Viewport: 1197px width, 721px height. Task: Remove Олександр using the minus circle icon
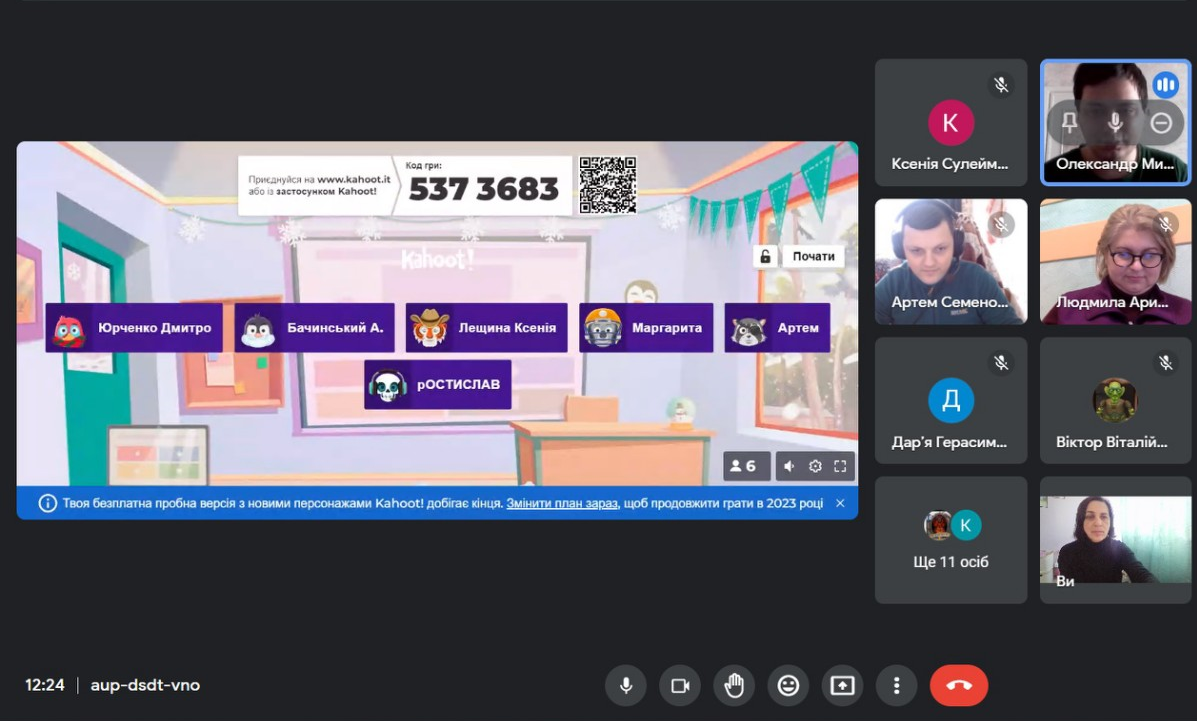pyautogui.click(x=1161, y=123)
